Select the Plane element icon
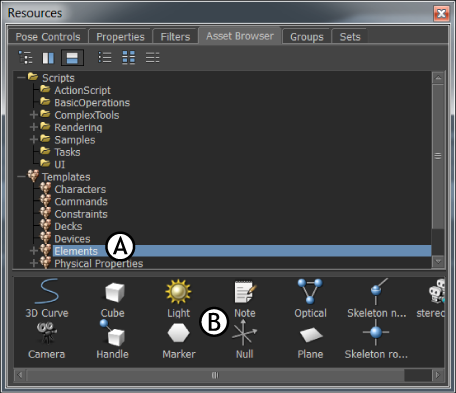Image resolution: width=456 pixels, height=393 pixels. coord(311,335)
